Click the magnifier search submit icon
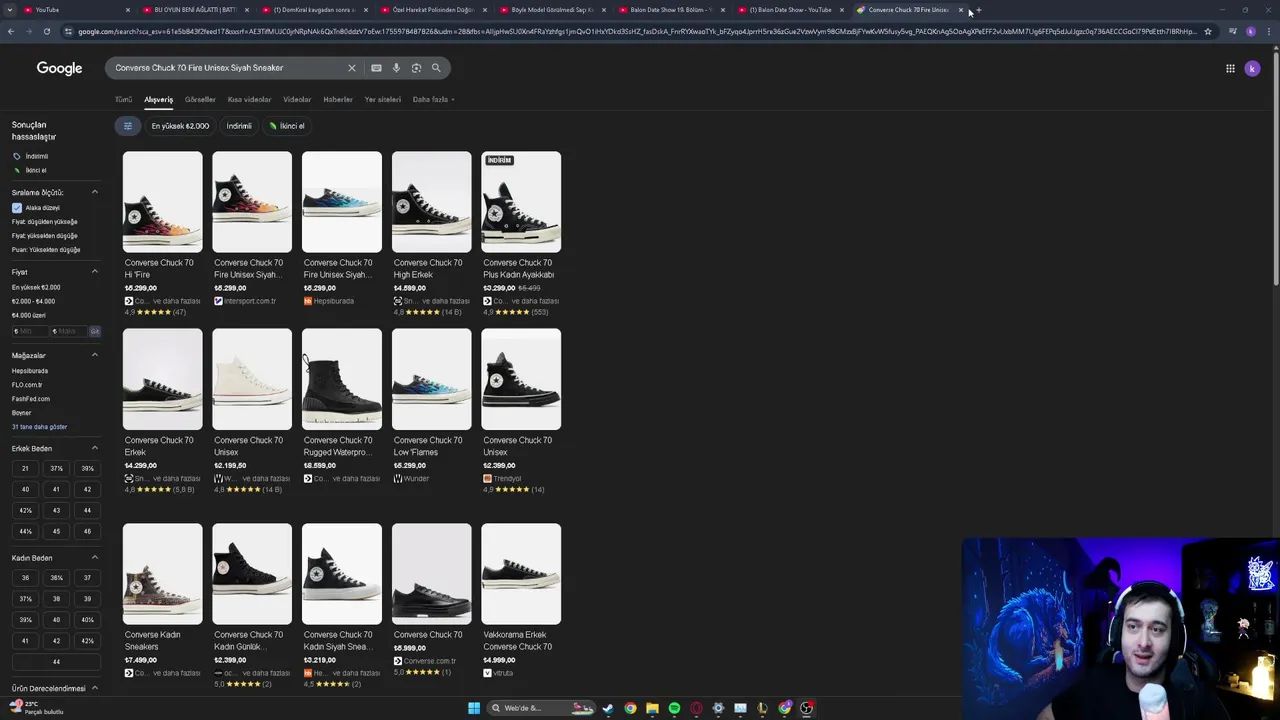 pos(436,68)
